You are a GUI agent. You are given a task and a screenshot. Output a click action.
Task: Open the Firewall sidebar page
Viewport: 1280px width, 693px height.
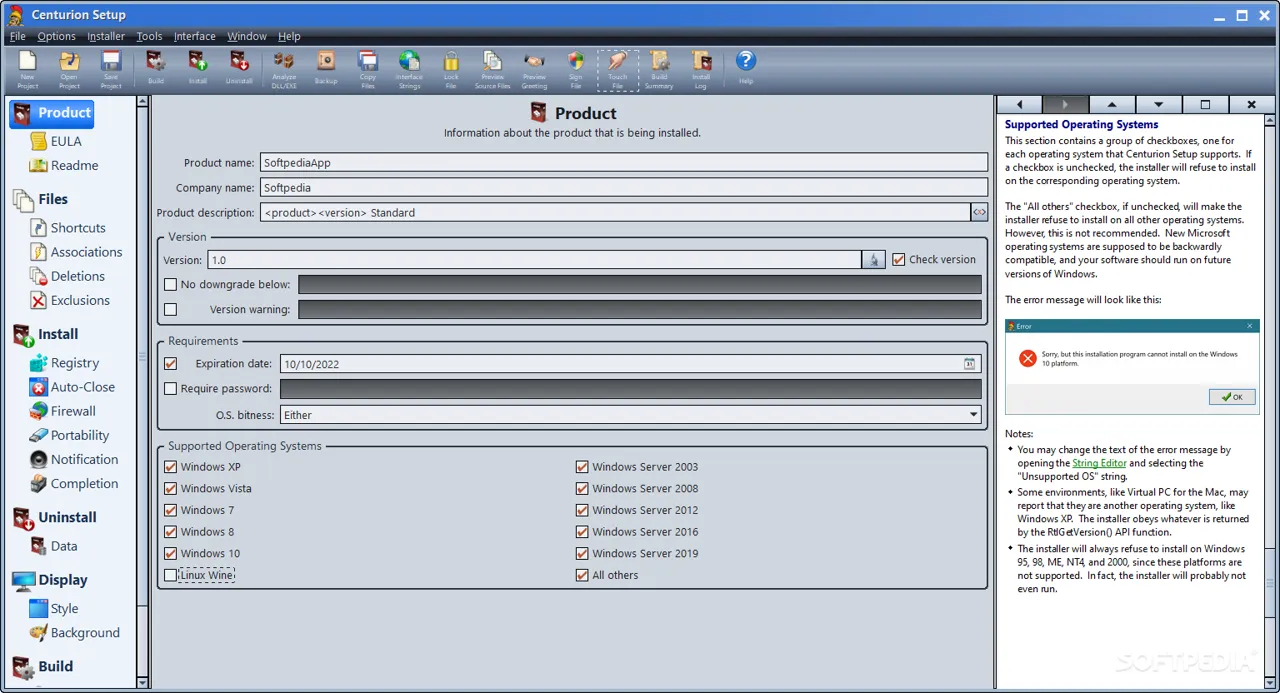pyautogui.click(x=63, y=411)
